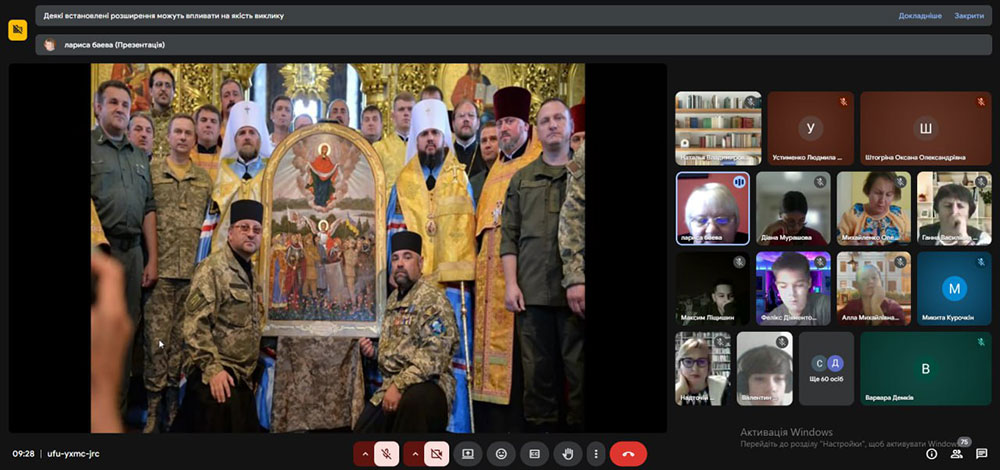Viewport: 1000px width, 470px height.
Task: Unmute the microphone
Action: pyautogui.click(x=387, y=453)
